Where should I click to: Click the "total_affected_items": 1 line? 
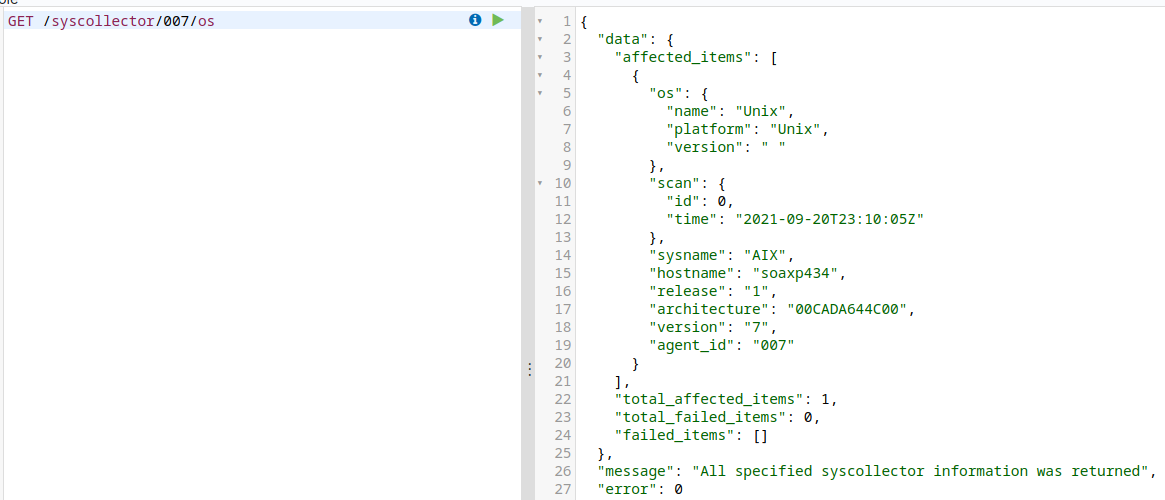tap(727, 399)
